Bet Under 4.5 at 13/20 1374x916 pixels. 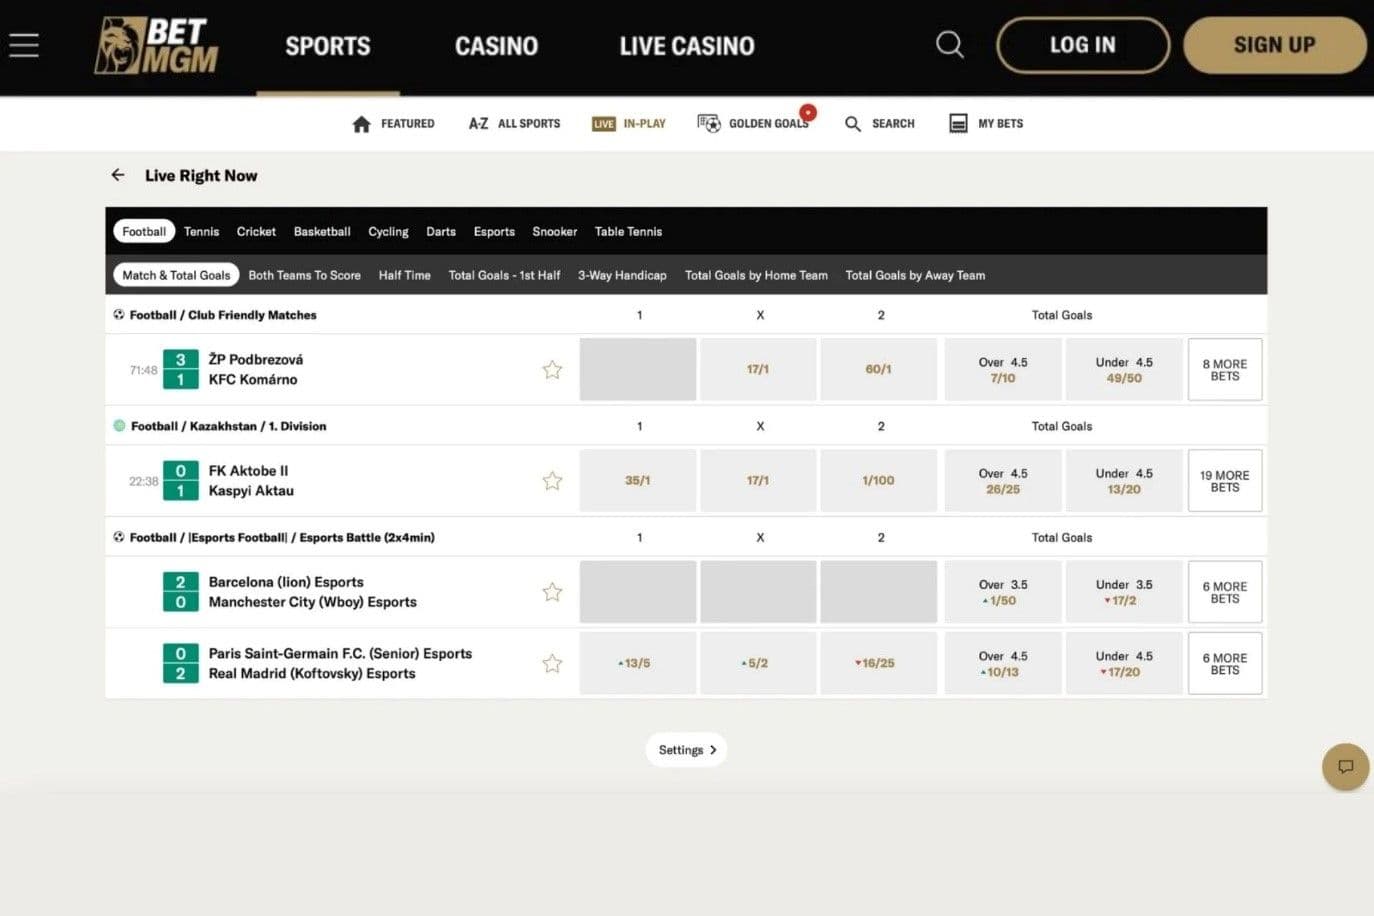point(1124,480)
